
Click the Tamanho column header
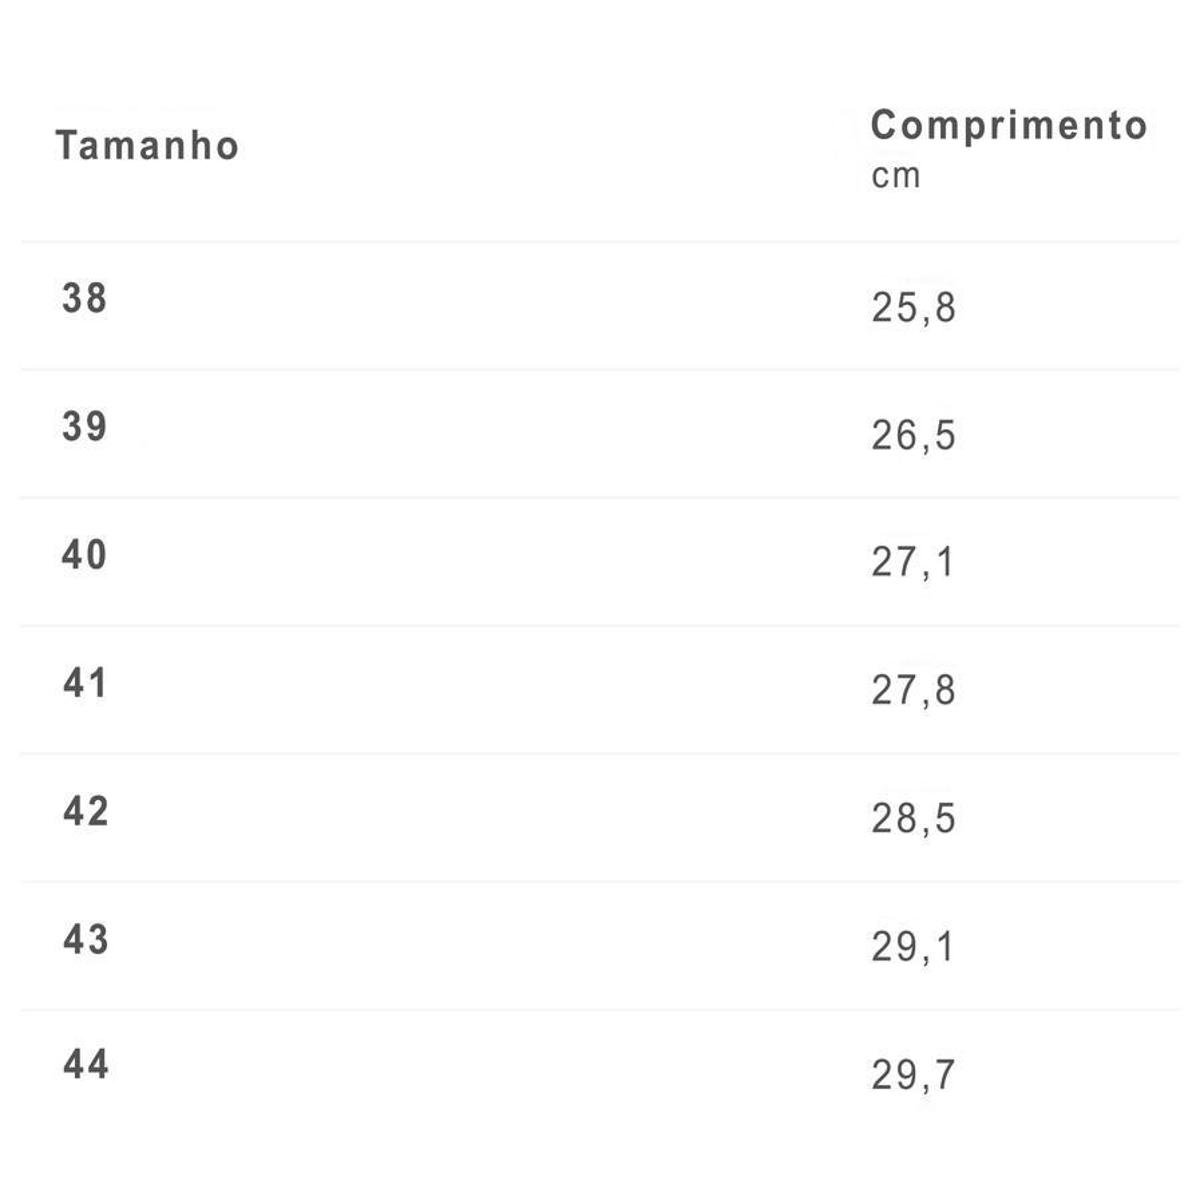point(147,146)
